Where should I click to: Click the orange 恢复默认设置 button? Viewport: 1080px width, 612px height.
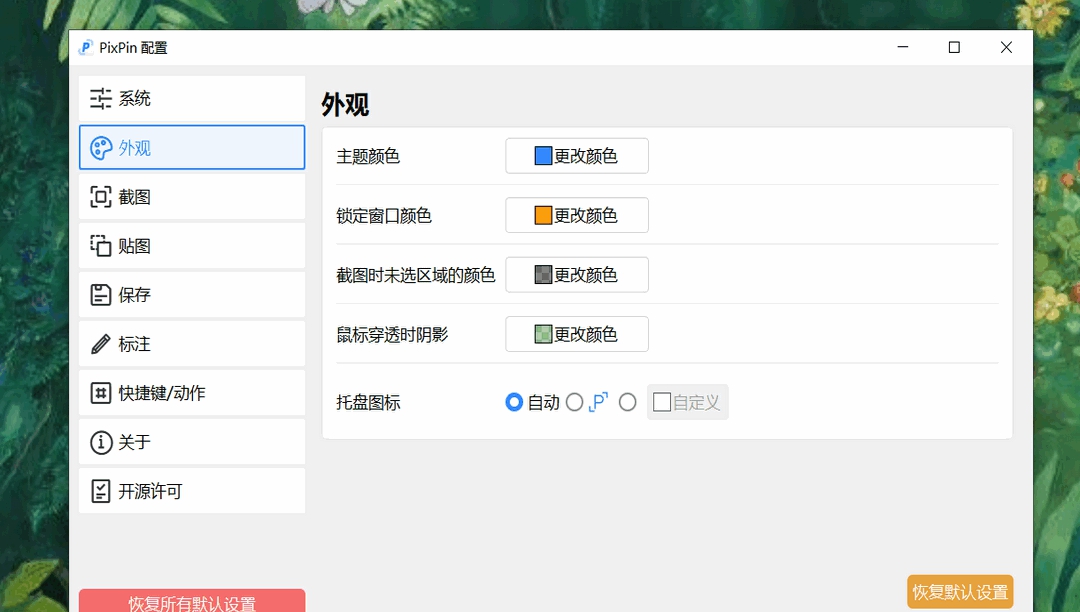(x=960, y=591)
